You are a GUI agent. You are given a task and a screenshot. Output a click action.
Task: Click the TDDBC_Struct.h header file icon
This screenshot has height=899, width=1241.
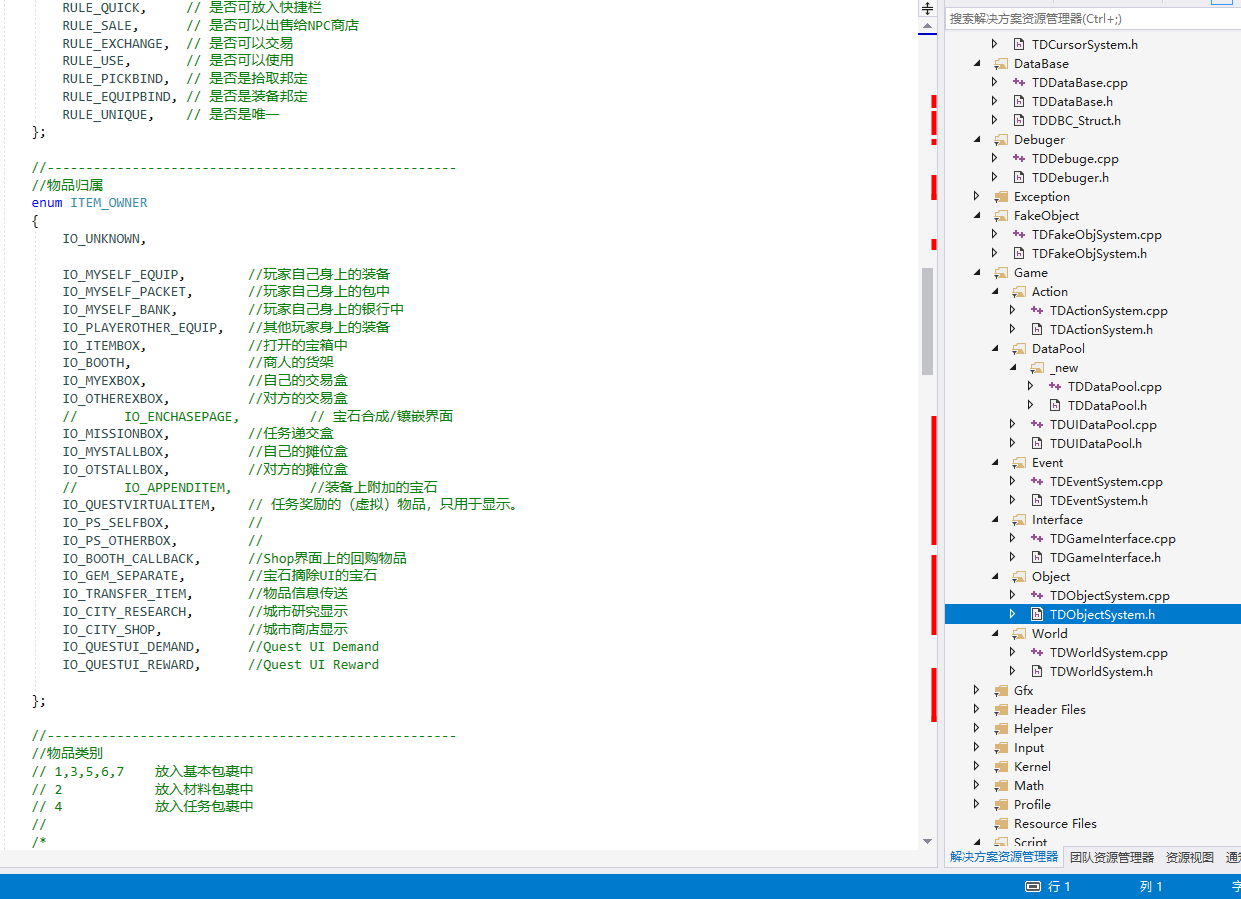1019,121
